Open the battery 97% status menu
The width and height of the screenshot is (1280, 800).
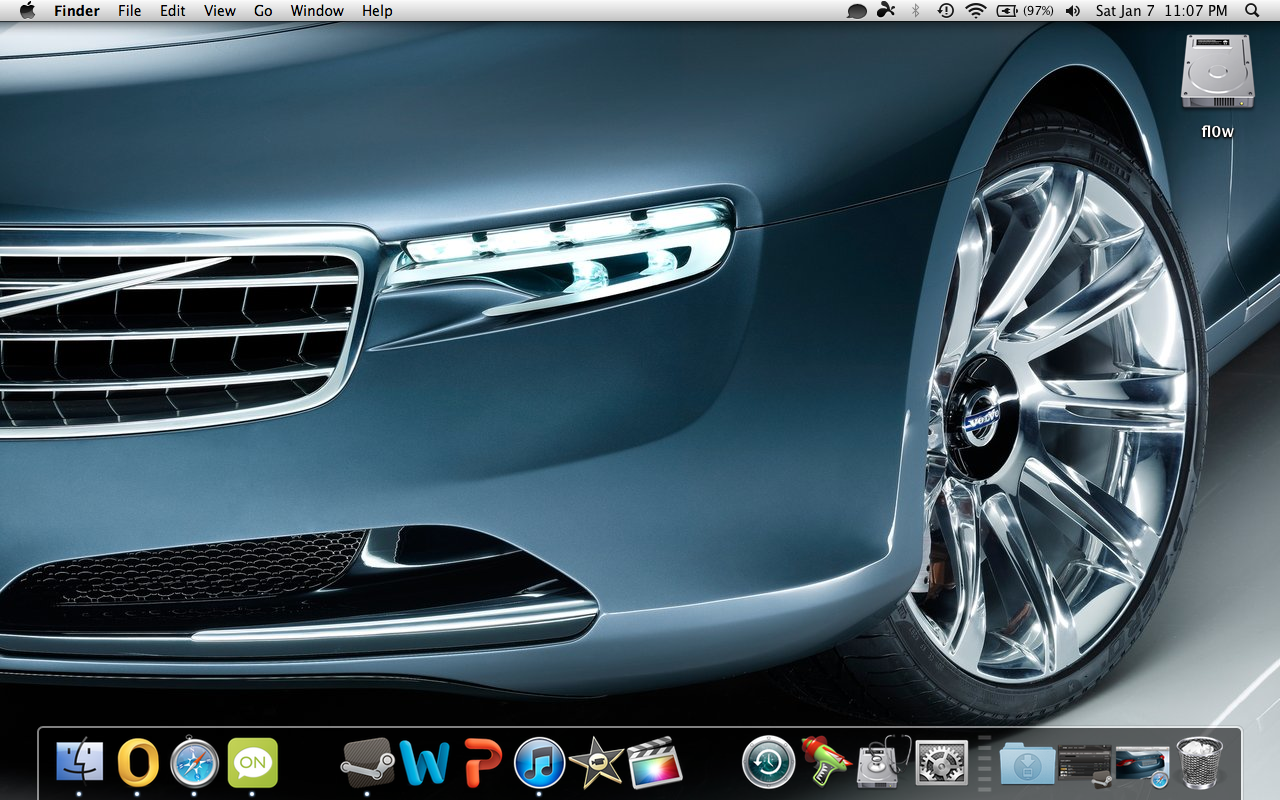1025,11
